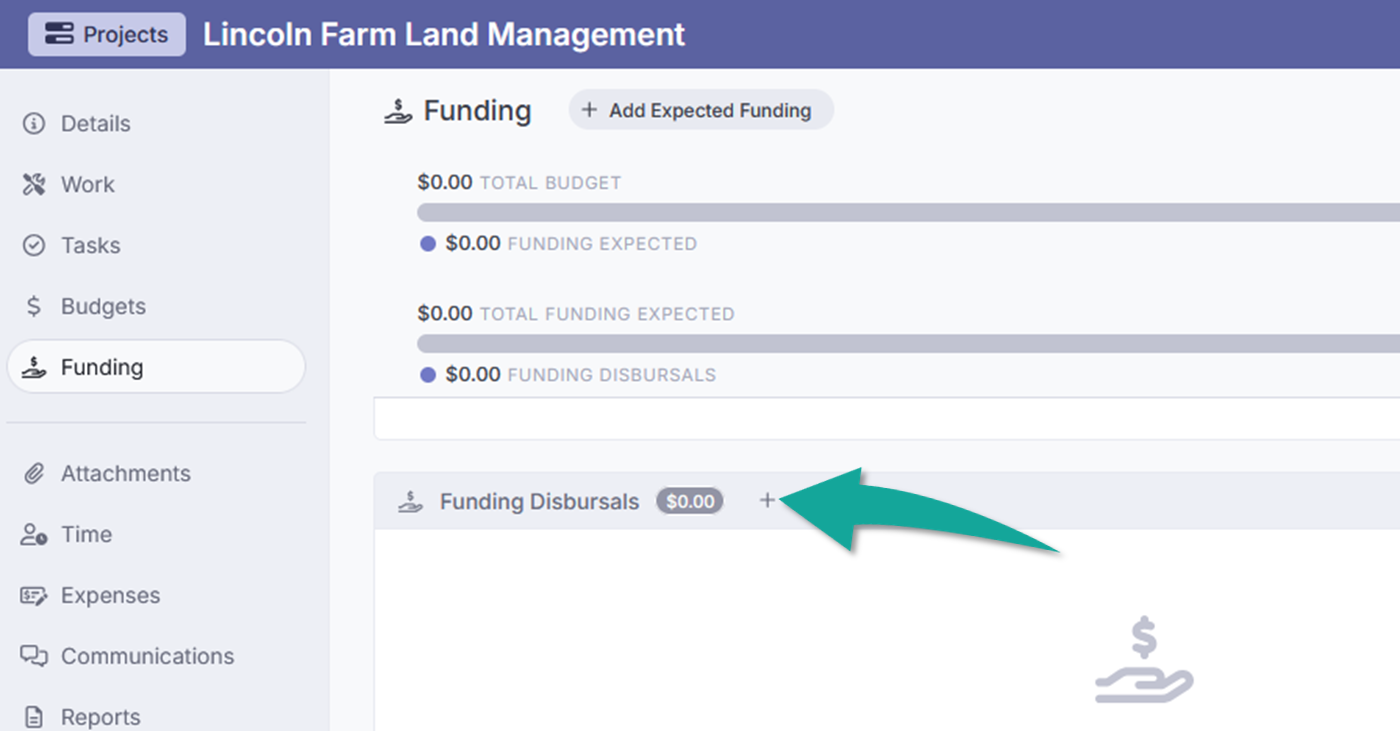Click the Funding Disbursals section header
This screenshot has width=1400, height=731.
coord(539,501)
